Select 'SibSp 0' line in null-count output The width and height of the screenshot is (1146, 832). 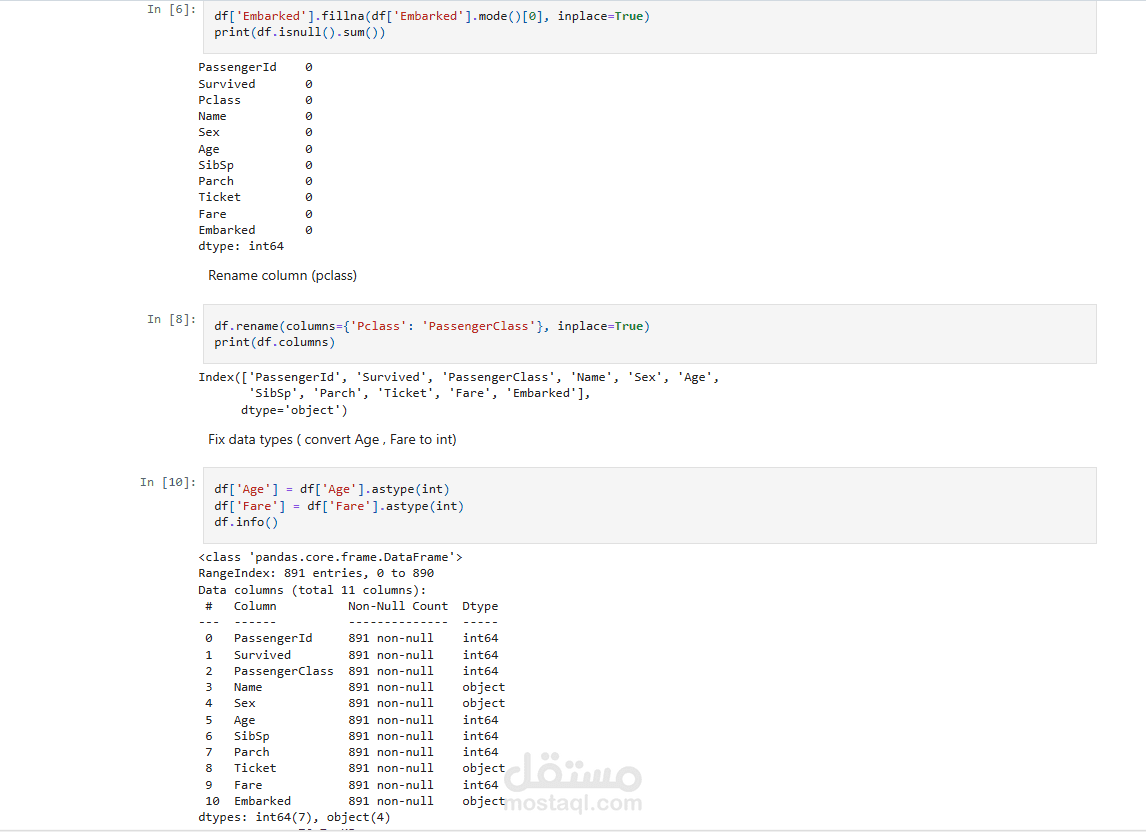(255, 165)
